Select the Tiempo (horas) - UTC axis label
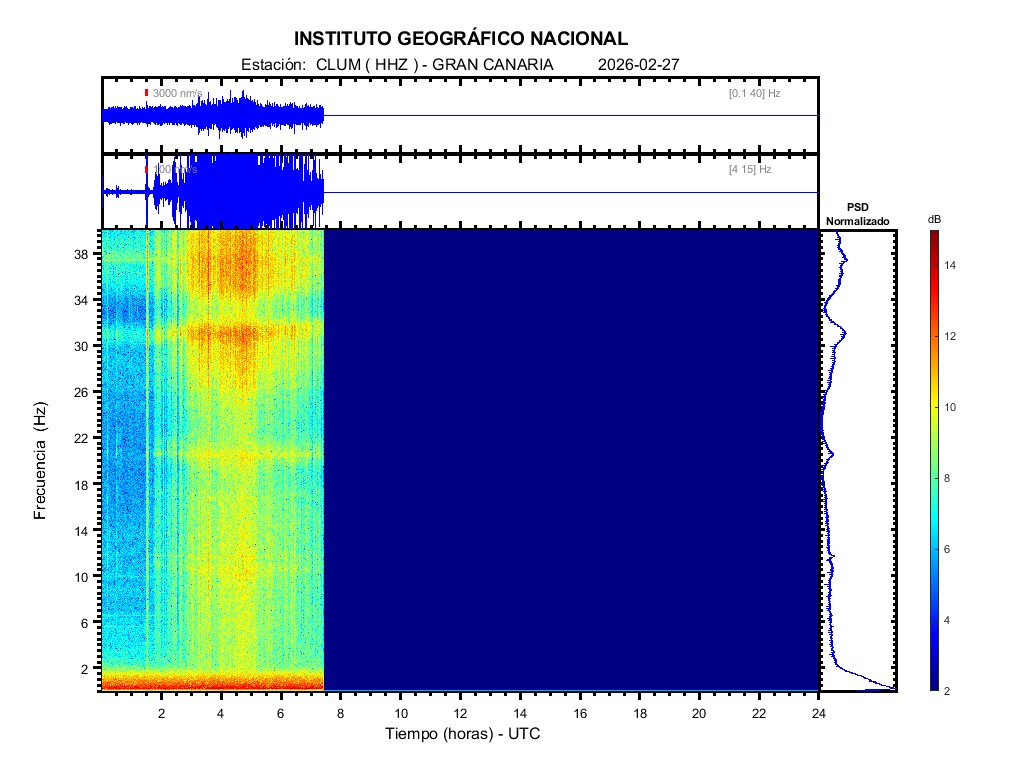This screenshot has height=768, width=1024. coord(463,734)
